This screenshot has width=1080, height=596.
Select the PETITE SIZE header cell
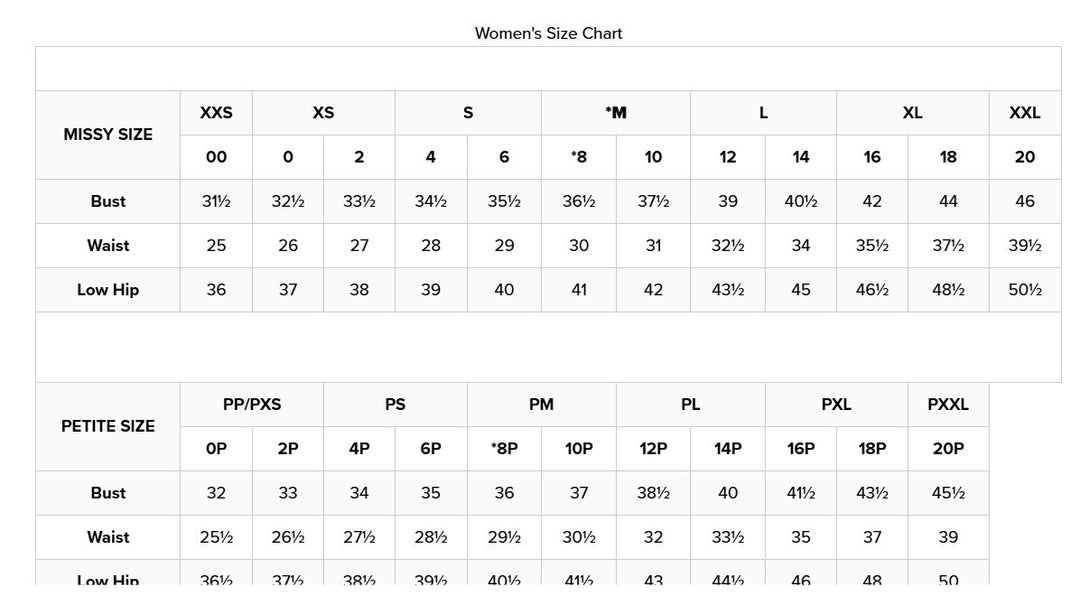click(108, 426)
